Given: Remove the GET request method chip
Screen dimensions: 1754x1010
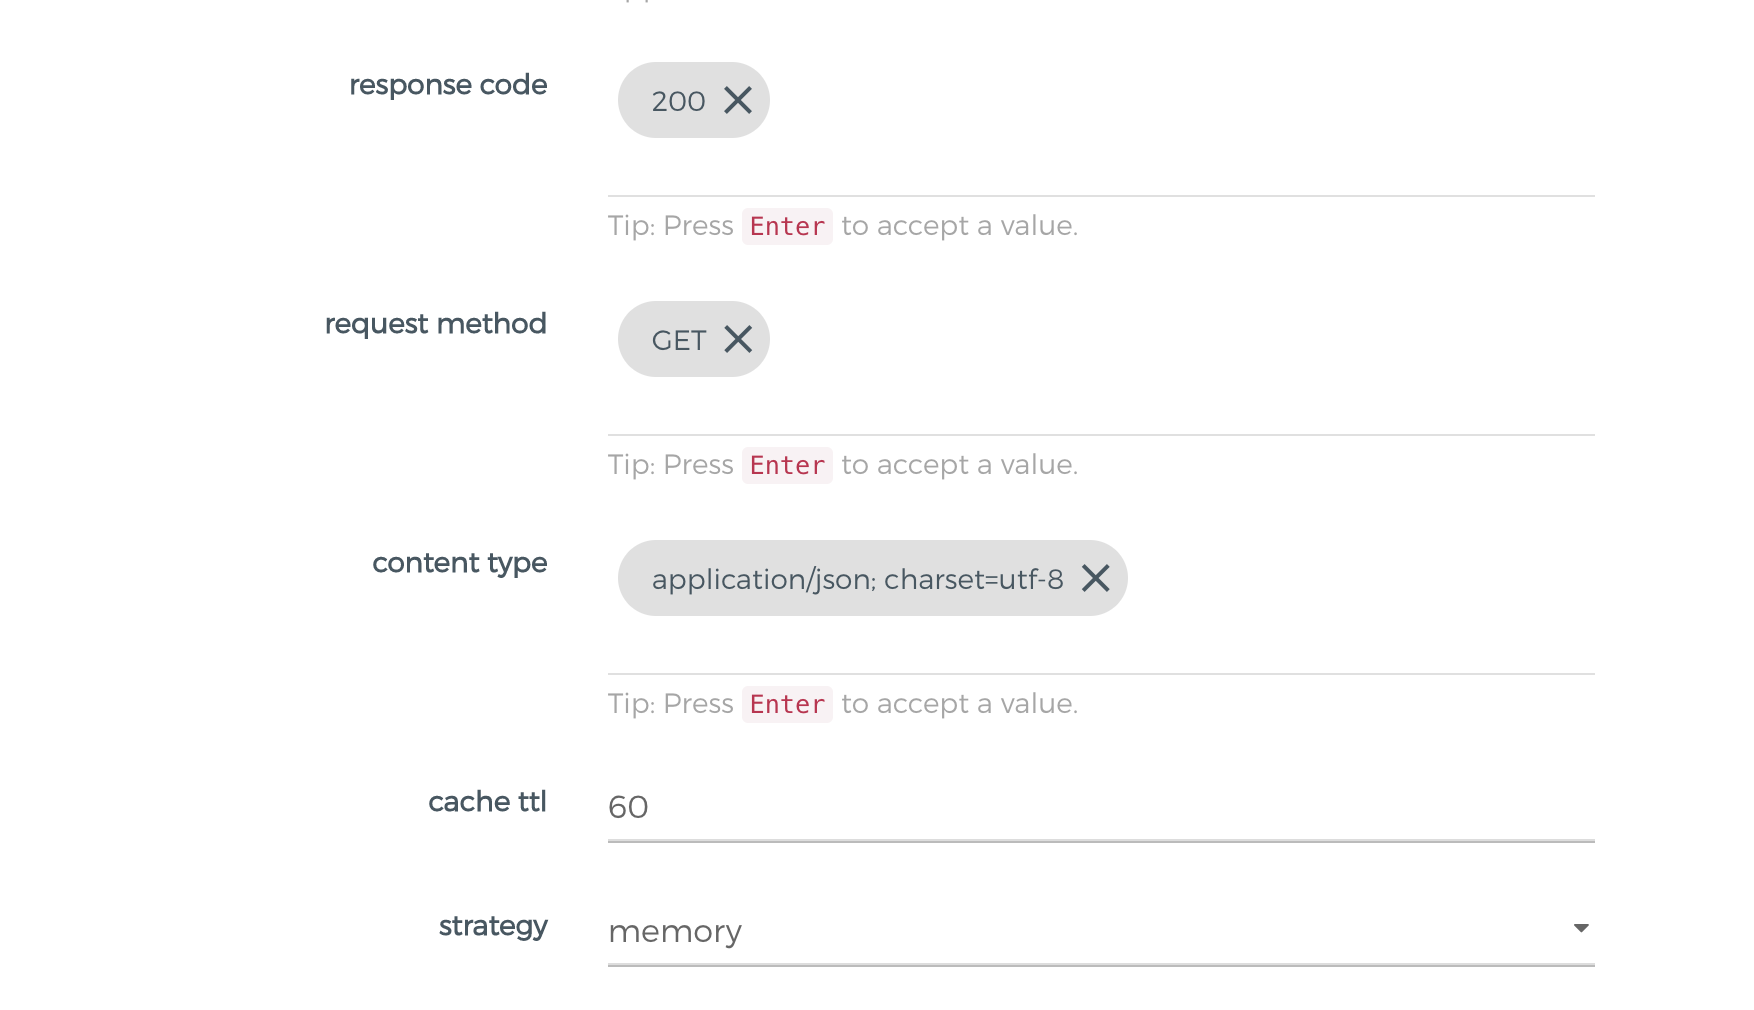Looking at the screenshot, I should (x=738, y=339).
